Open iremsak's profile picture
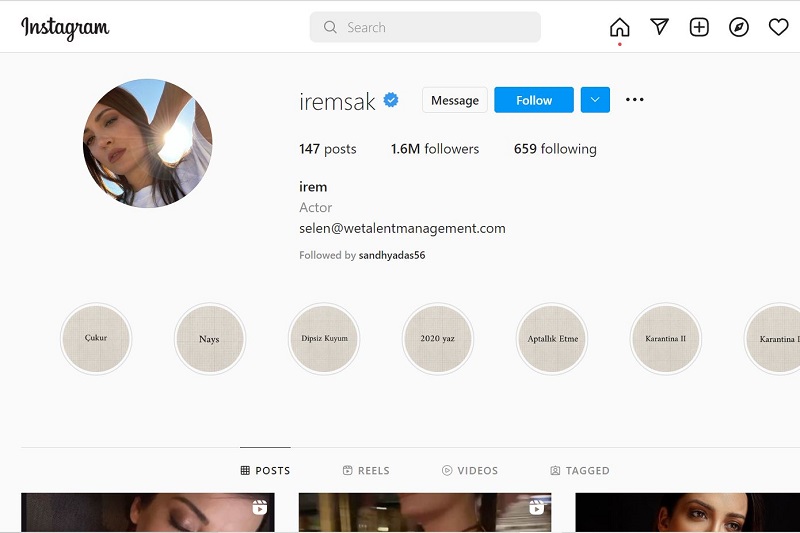Screen dimensions: 800x533 148,143
